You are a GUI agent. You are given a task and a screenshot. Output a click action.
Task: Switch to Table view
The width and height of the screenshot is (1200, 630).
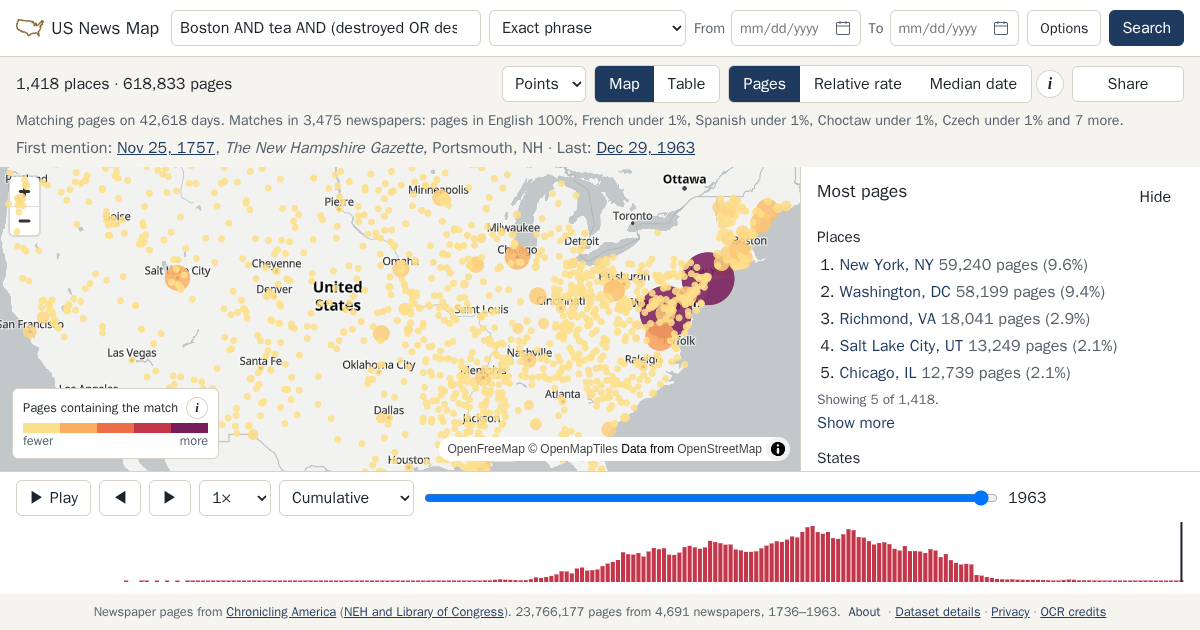point(686,84)
